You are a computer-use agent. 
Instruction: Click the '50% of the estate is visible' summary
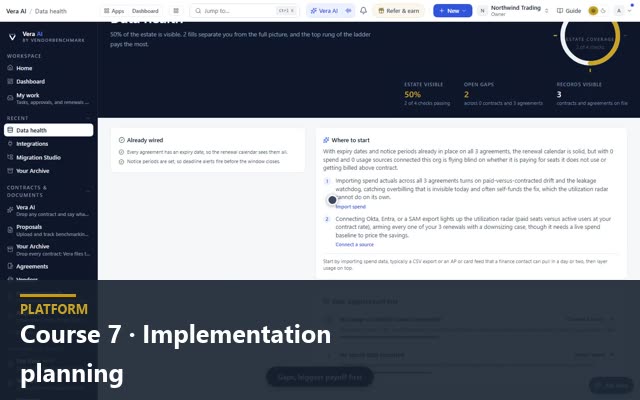click(240, 39)
